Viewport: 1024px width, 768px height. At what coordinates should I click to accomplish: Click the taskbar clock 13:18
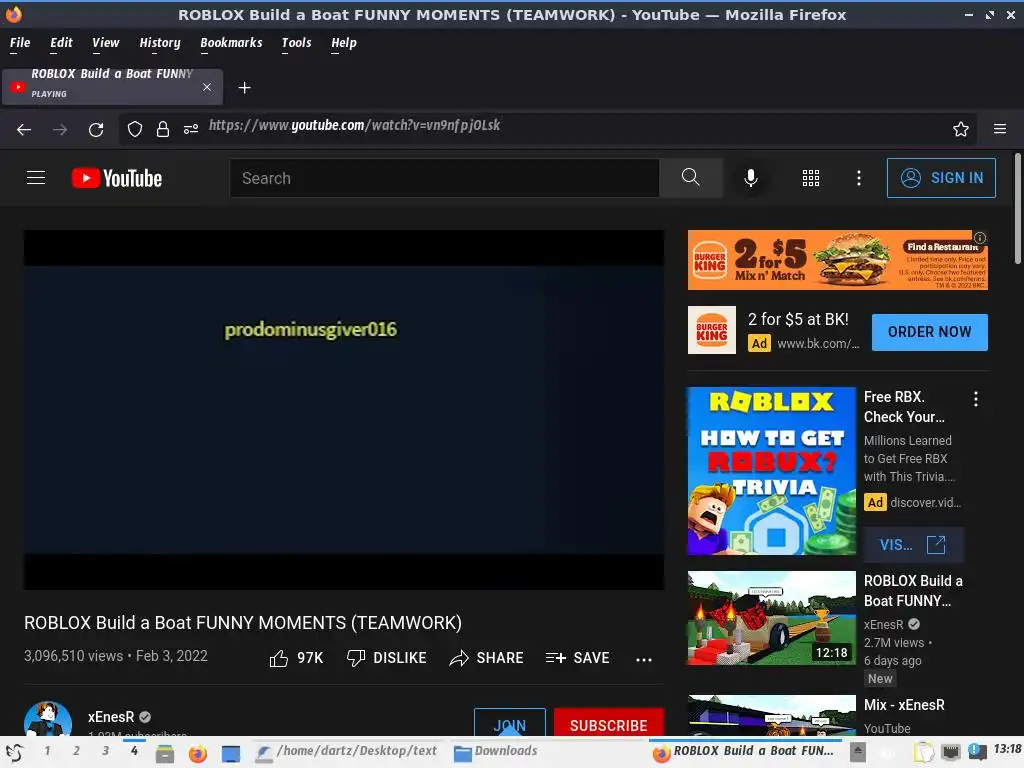[x=1008, y=749]
